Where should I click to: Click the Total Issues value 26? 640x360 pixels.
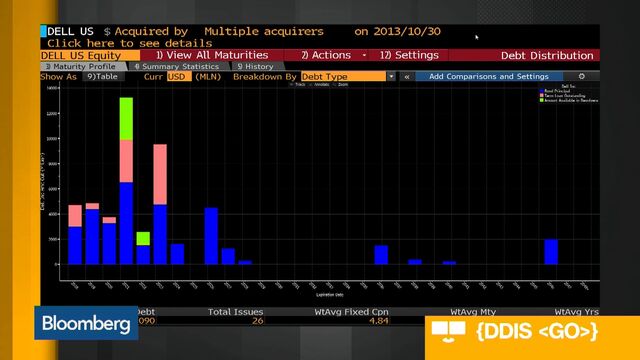pos(257,321)
